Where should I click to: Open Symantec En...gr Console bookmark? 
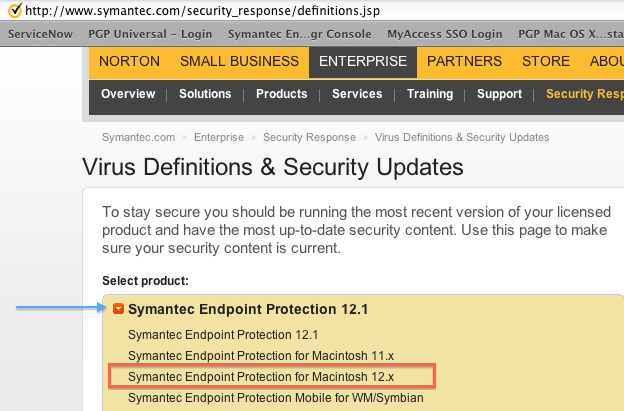coord(299,34)
